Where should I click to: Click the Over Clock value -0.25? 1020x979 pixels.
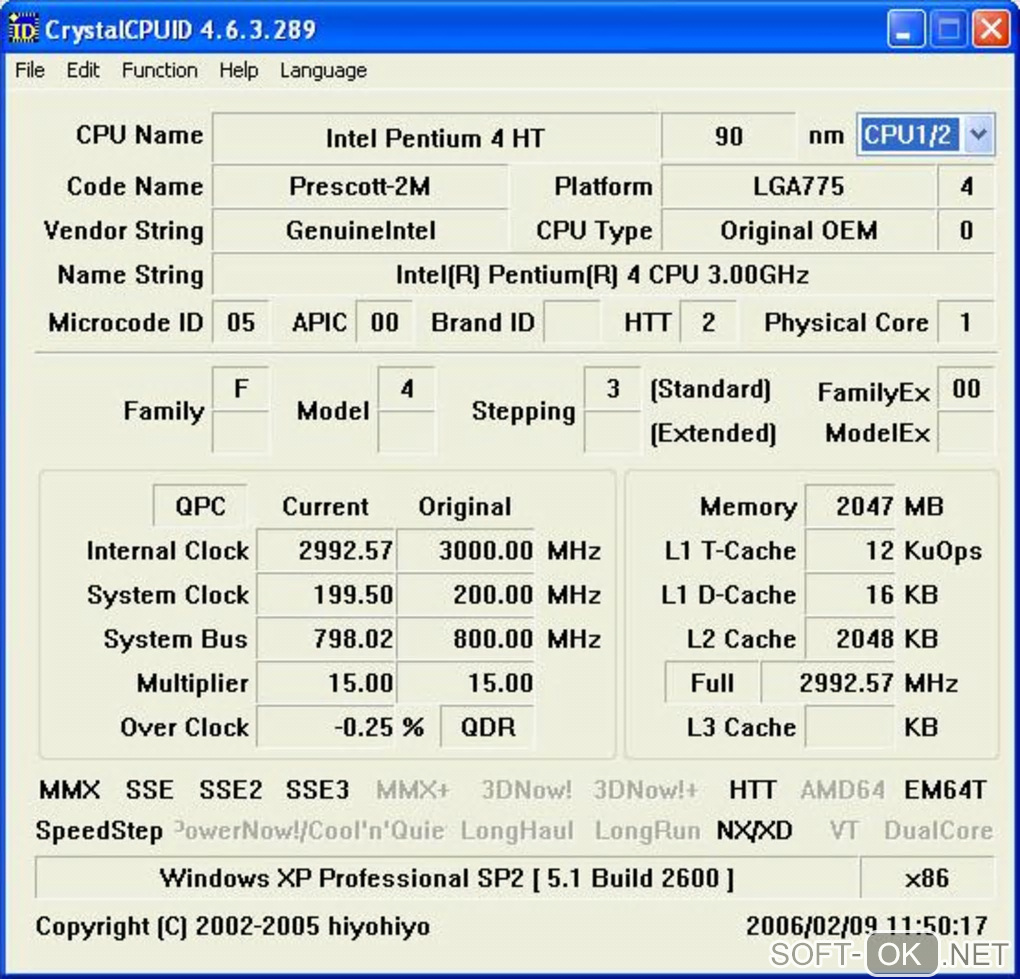click(327, 727)
